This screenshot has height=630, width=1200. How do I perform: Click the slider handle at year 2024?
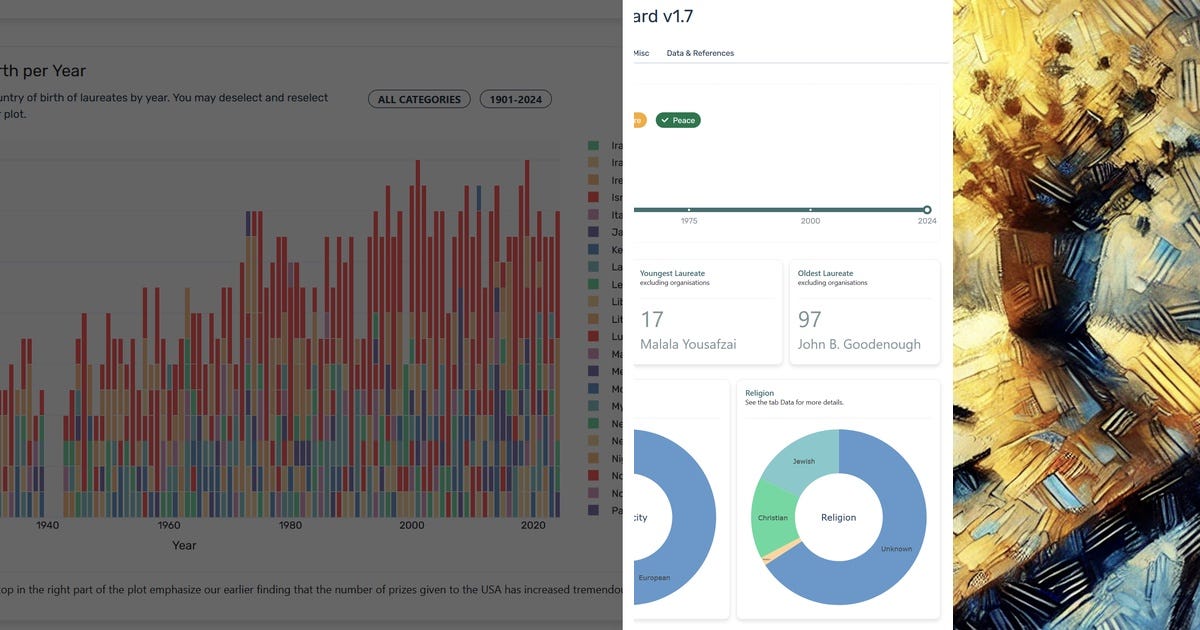tap(927, 209)
